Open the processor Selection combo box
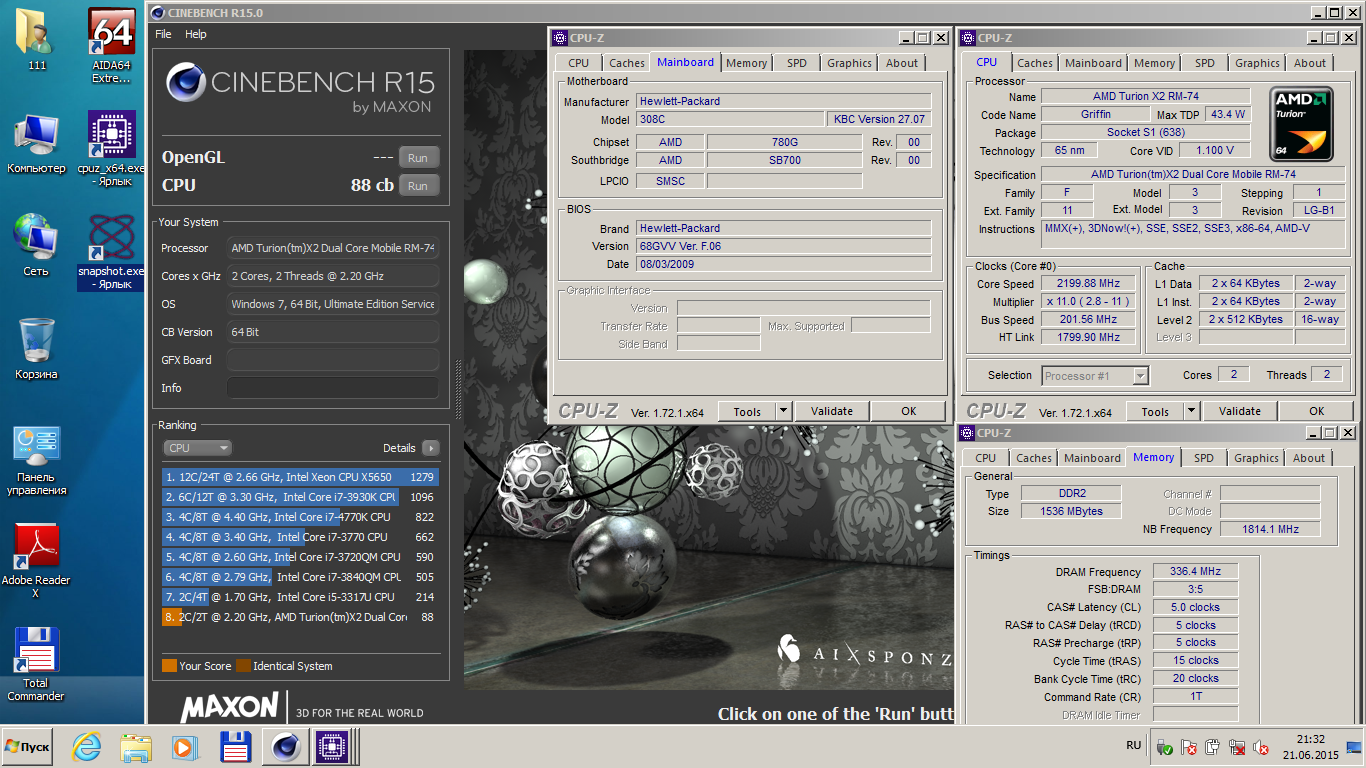 (x=1094, y=376)
